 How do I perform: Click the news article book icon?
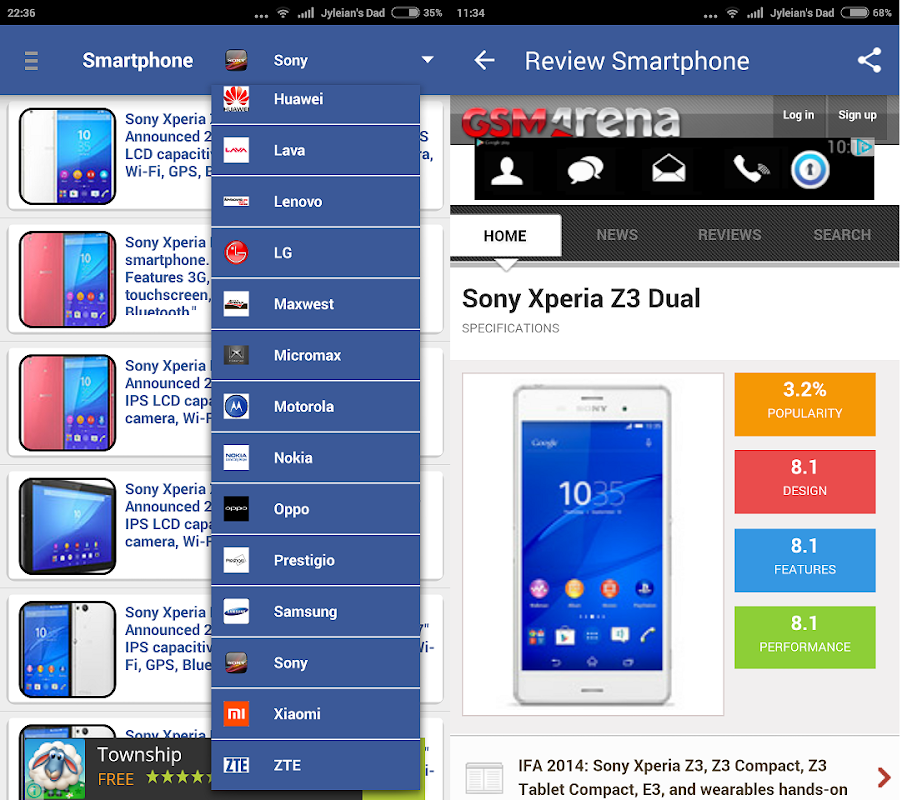pyautogui.click(x=484, y=778)
